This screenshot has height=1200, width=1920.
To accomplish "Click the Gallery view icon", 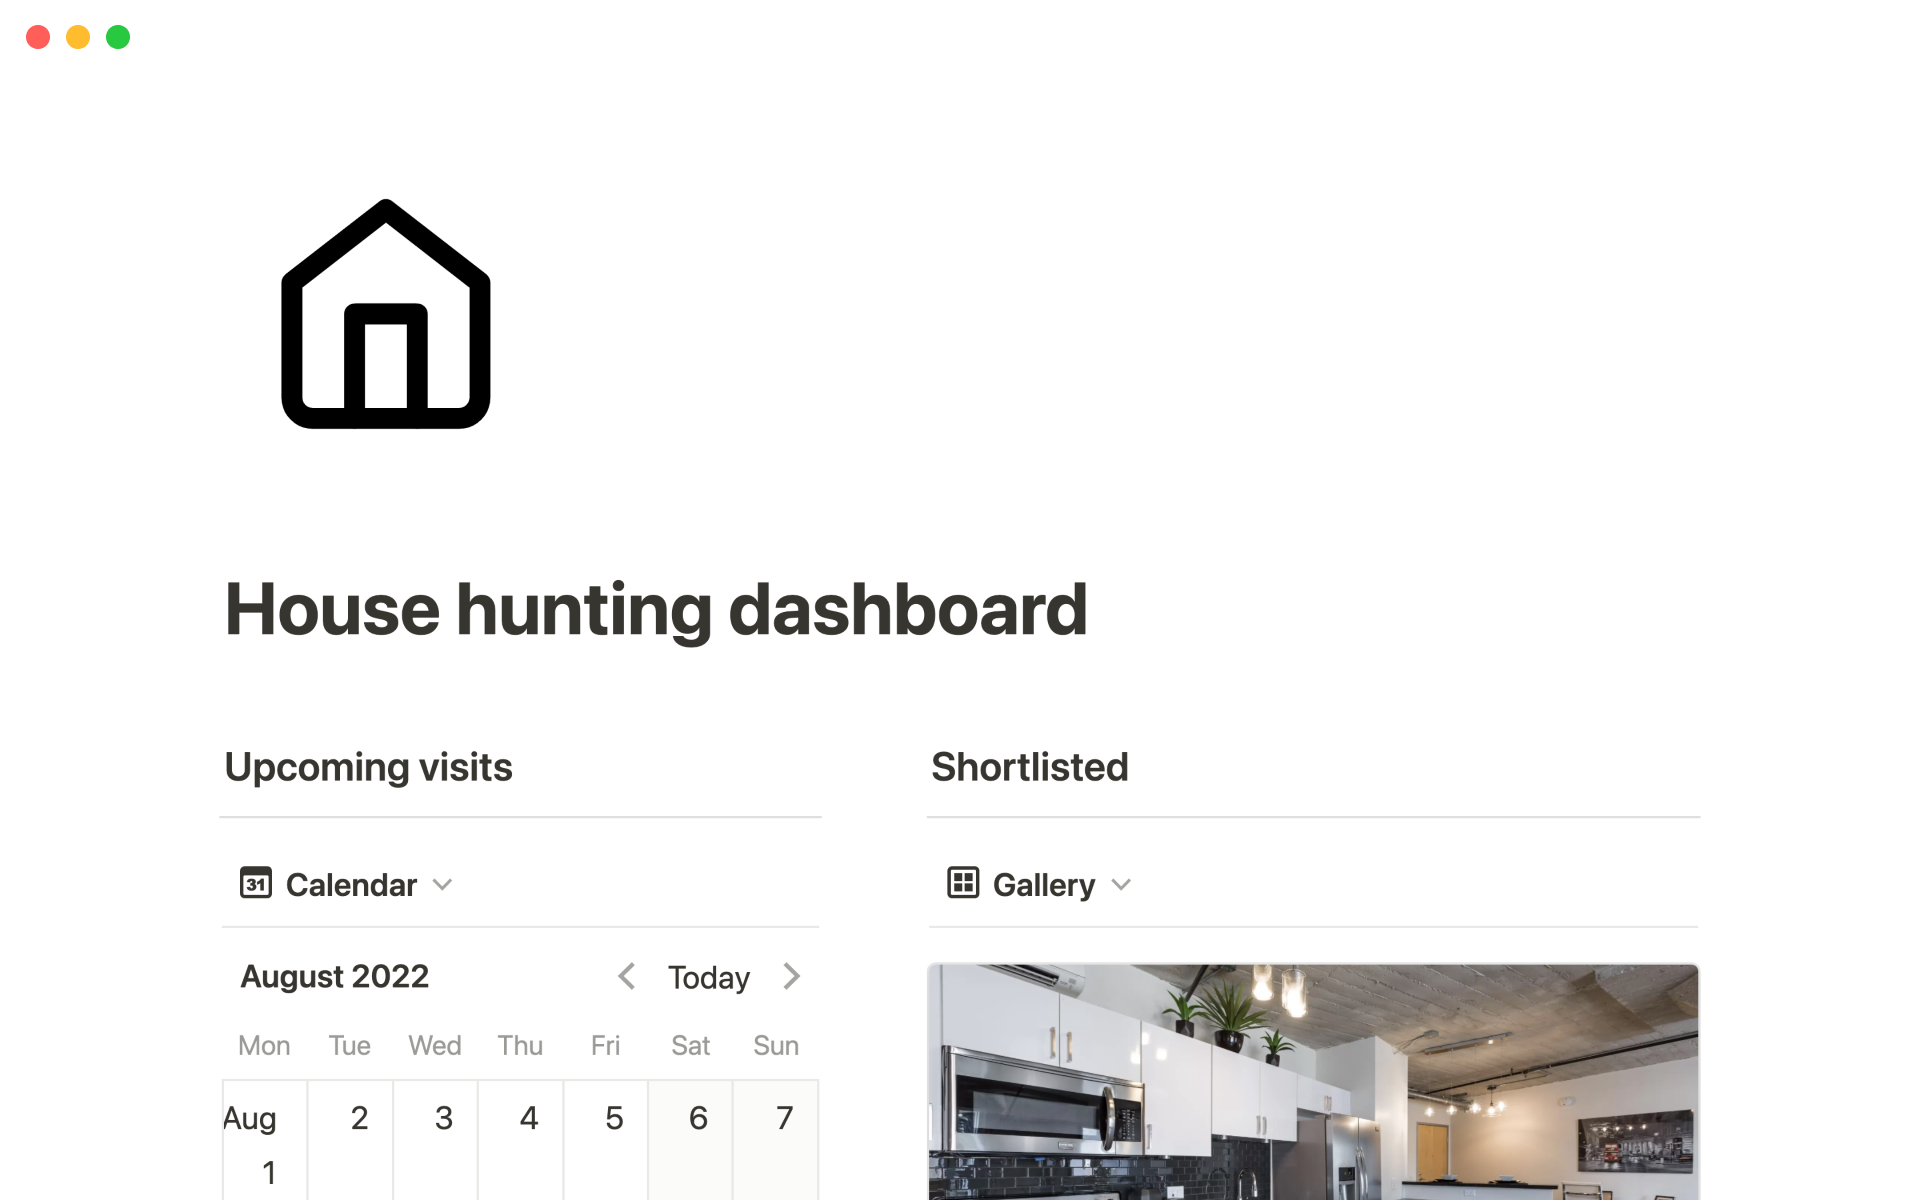I will click(962, 885).
